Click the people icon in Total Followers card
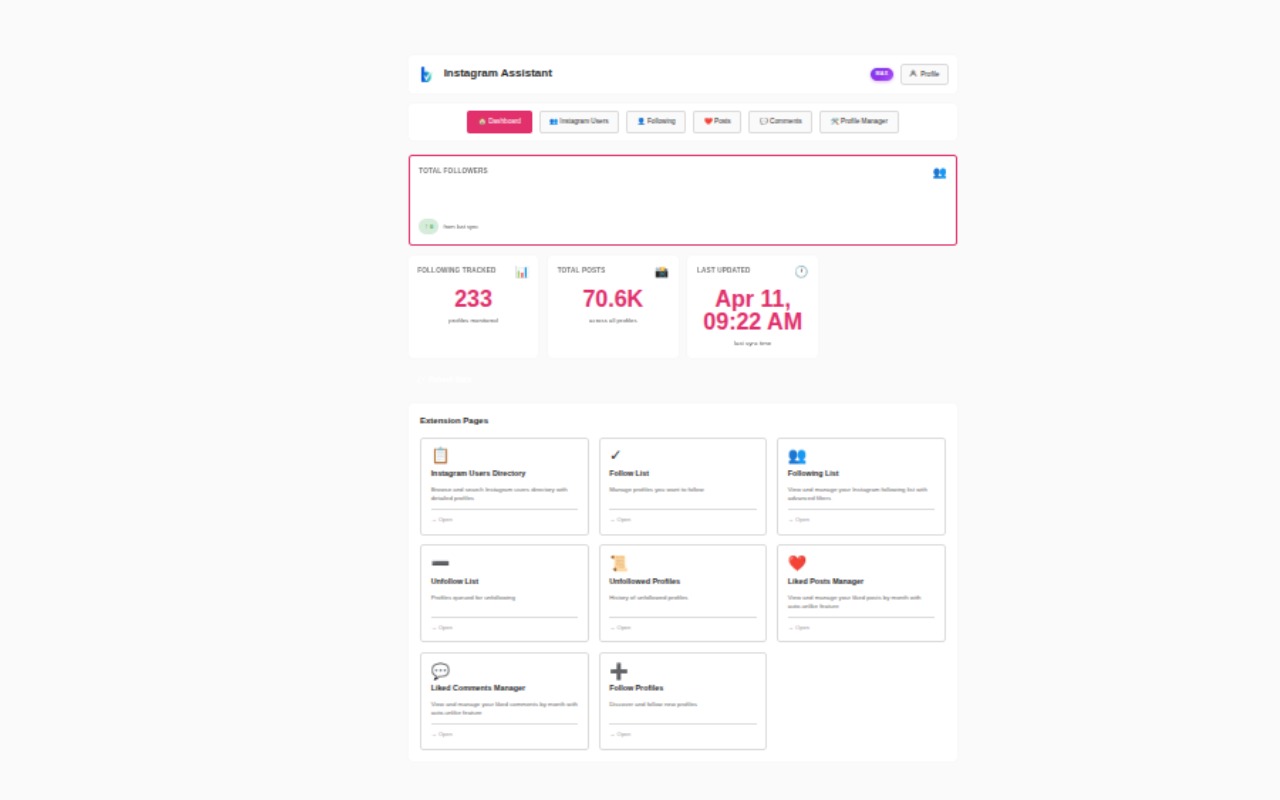Viewport: 1280px width, 800px height. [x=939, y=172]
